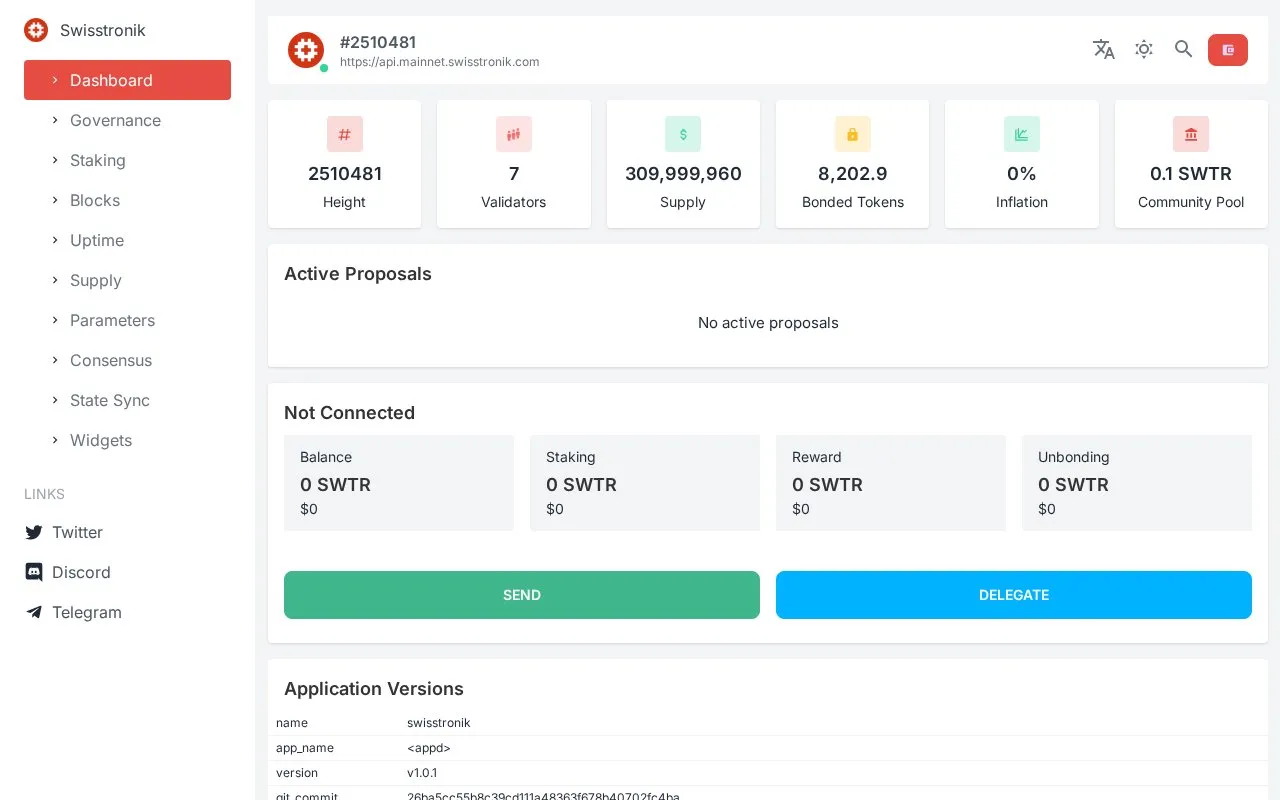This screenshot has width=1280, height=800.
Task: Click the Bonded Tokens lock icon
Action: click(853, 134)
